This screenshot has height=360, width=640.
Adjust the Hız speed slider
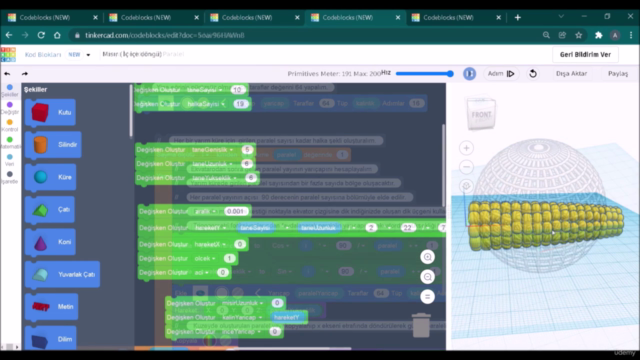[x=424, y=73]
